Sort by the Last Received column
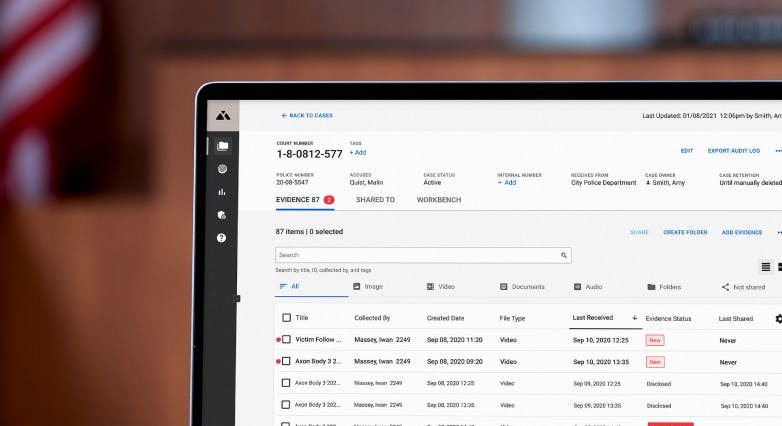This screenshot has height=426, width=782. tap(592, 318)
